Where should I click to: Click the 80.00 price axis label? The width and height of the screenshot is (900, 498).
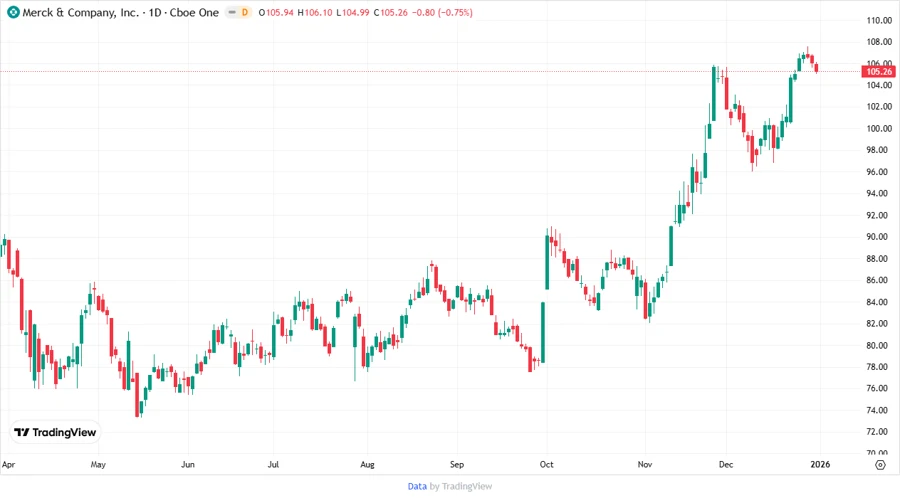point(879,345)
